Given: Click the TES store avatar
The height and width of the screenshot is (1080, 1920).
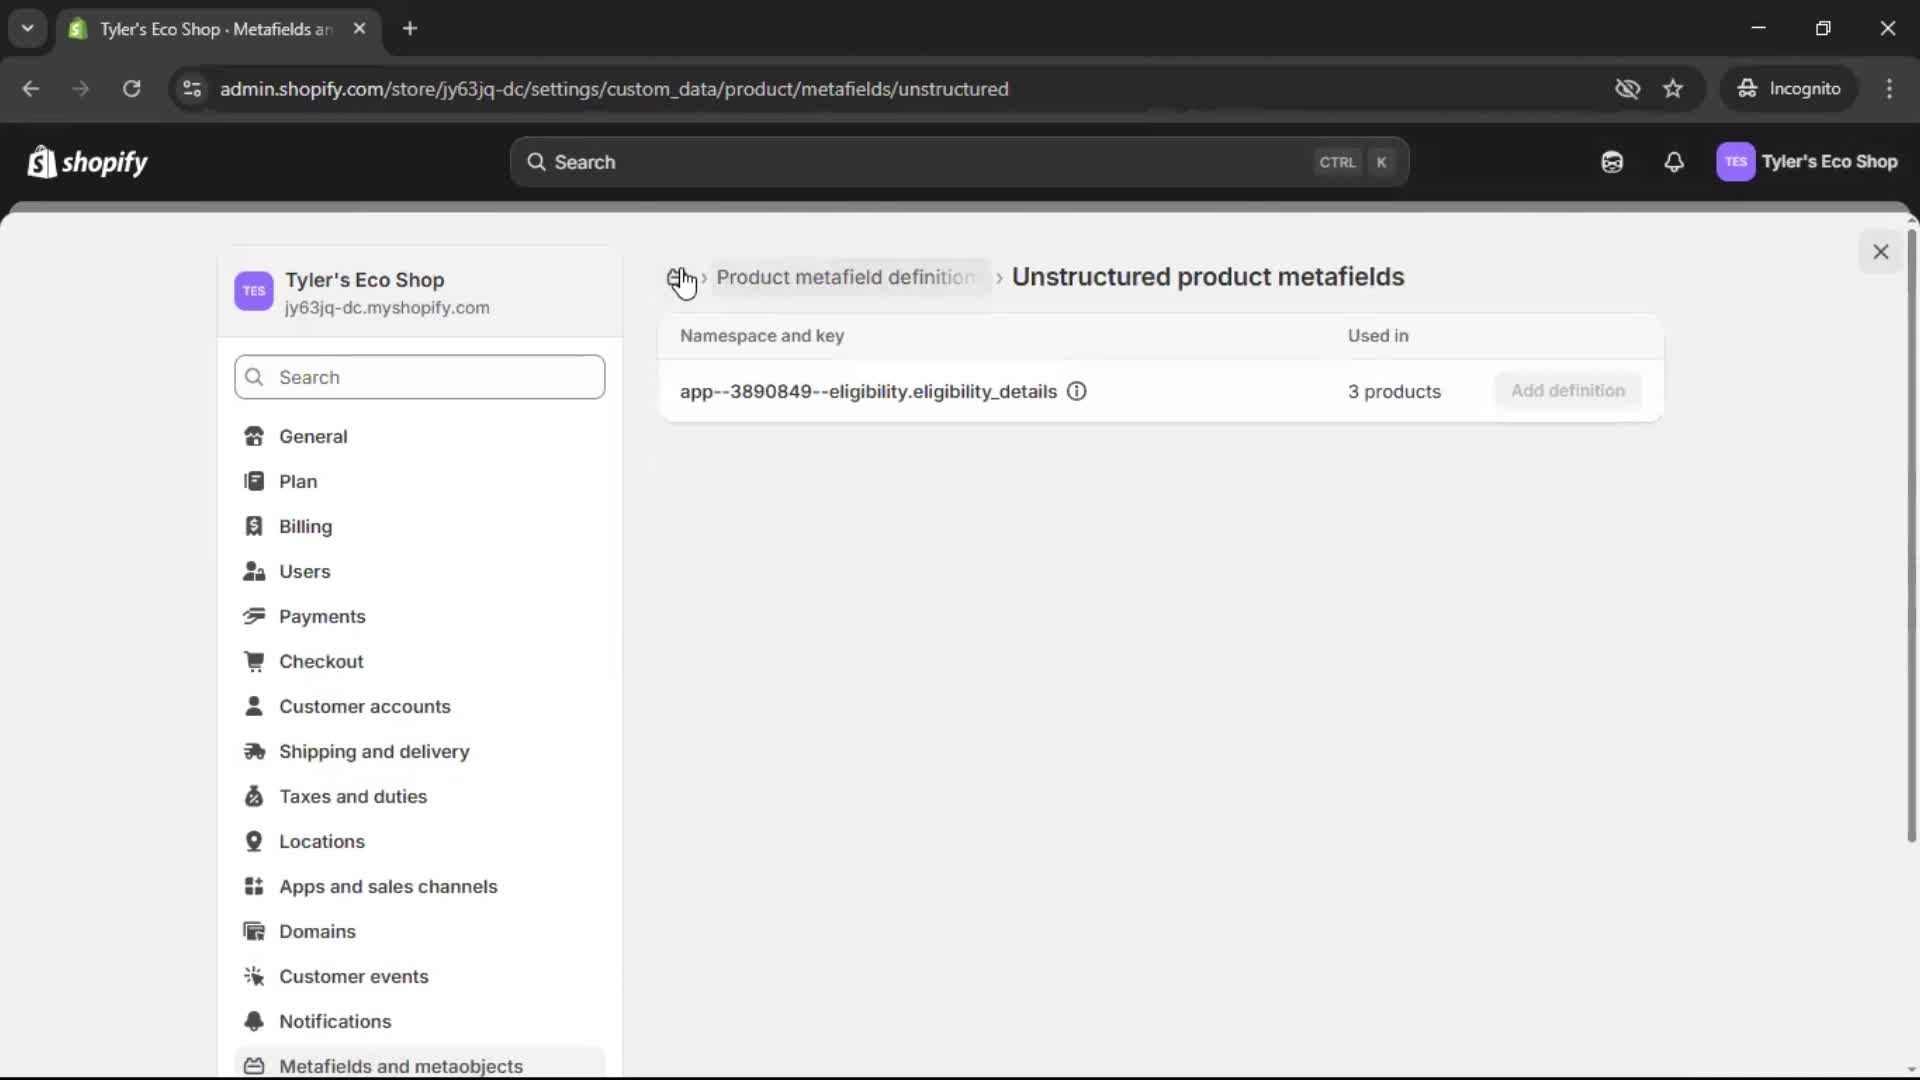Looking at the screenshot, I should tap(1737, 162).
